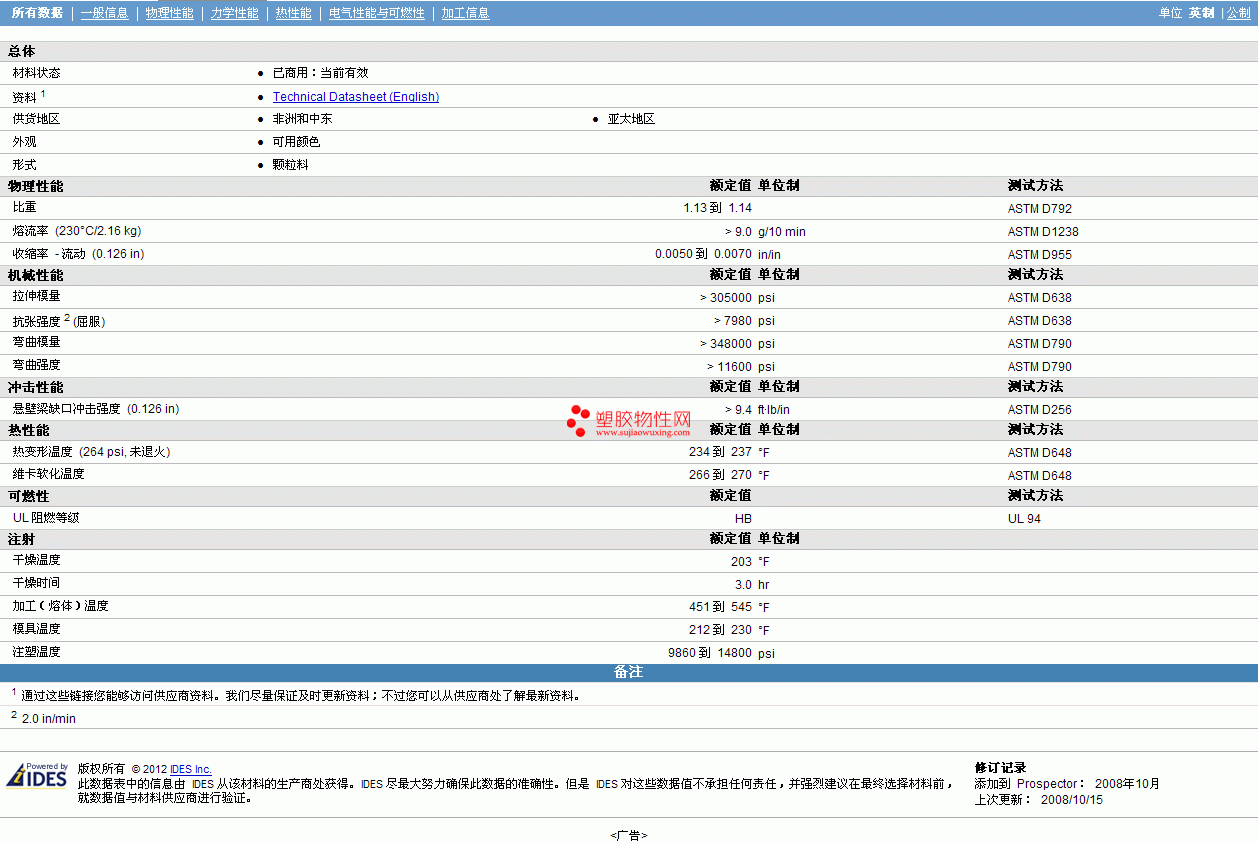The width and height of the screenshot is (1258, 843).
Task: Open Technical Datasheet (English) link
Action: coord(356,97)
